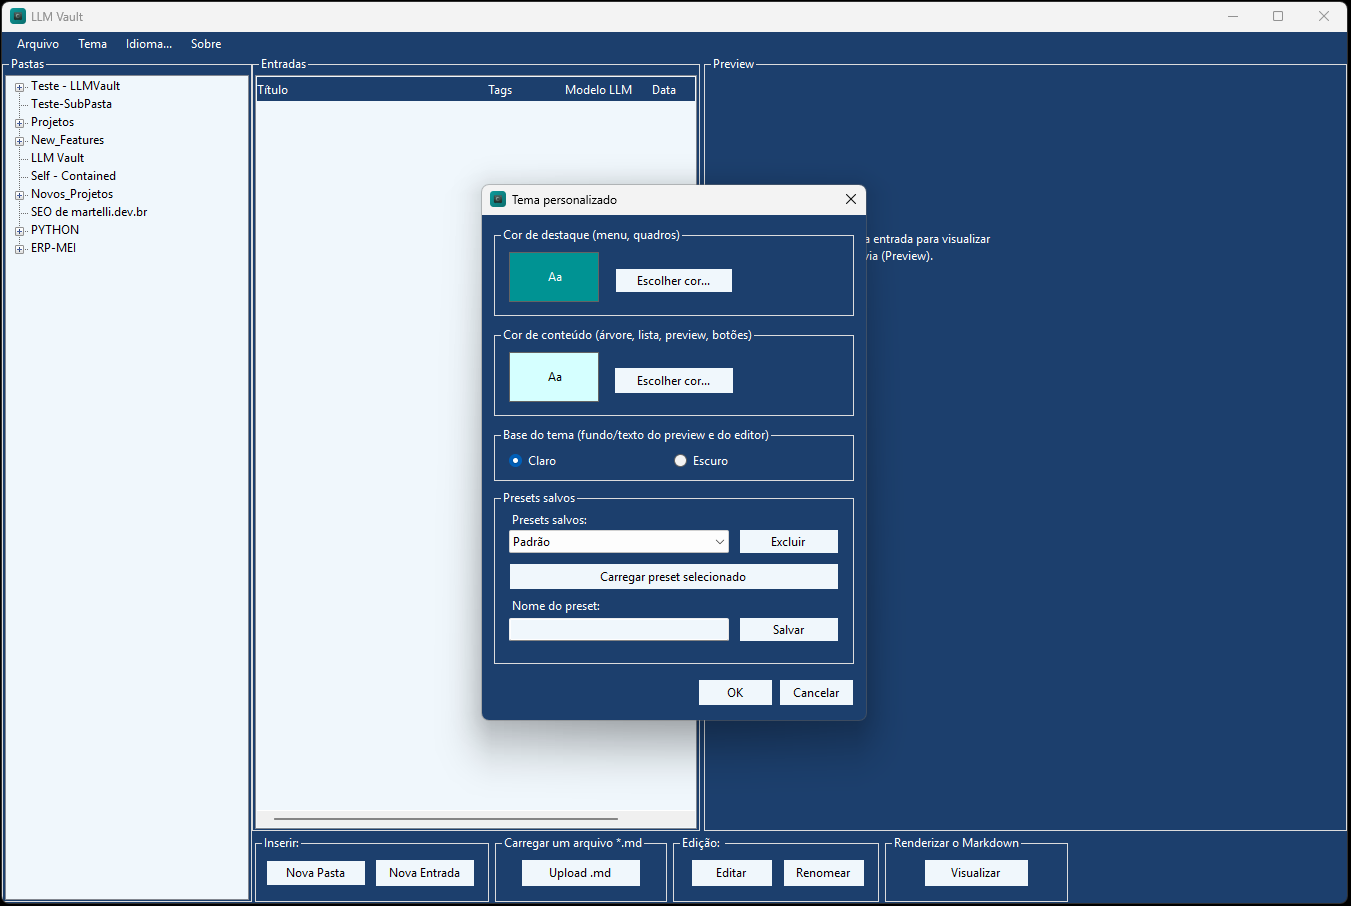
Task: Expand the Projetos folder node
Action: coord(19,123)
